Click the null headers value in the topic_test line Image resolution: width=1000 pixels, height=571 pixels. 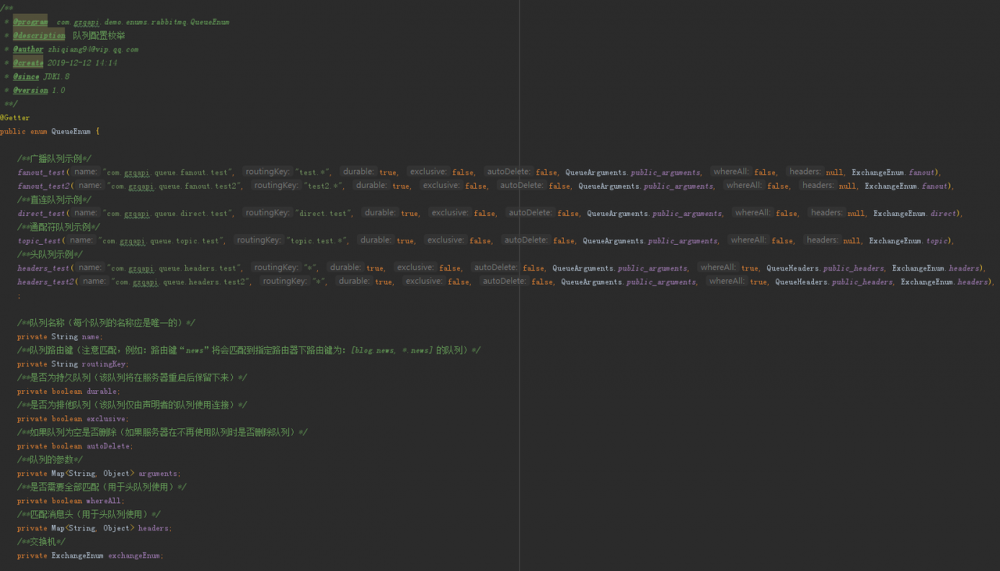click(x=851, y=241)
